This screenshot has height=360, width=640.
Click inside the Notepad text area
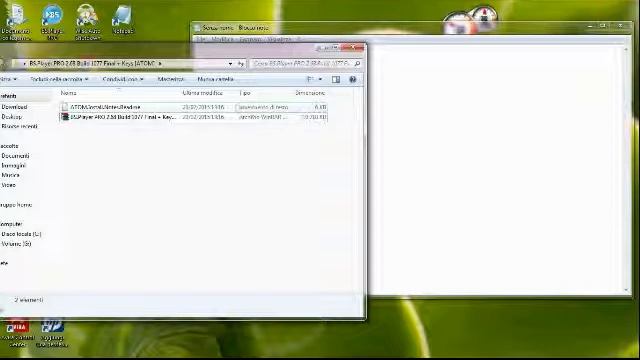tap(496, 169)
